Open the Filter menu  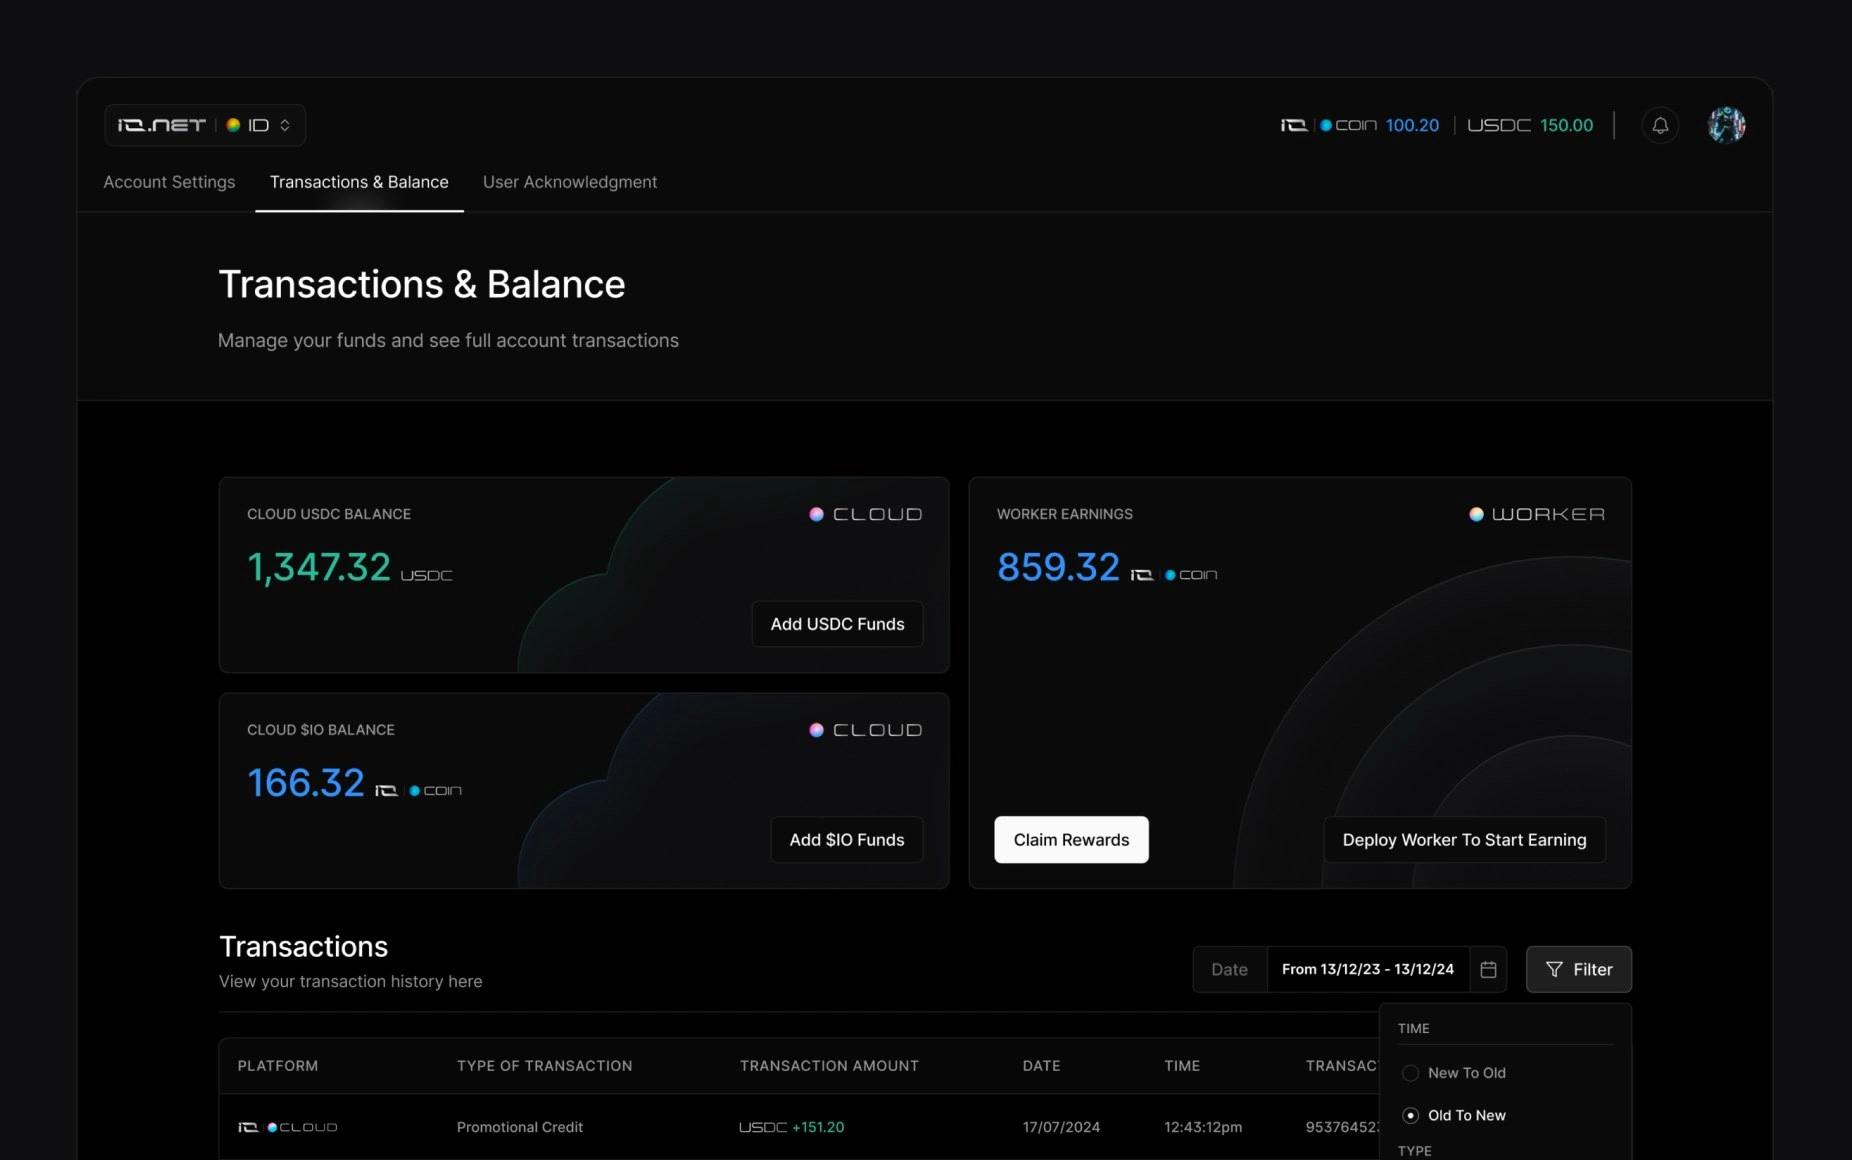click(x=1579, y=969)
